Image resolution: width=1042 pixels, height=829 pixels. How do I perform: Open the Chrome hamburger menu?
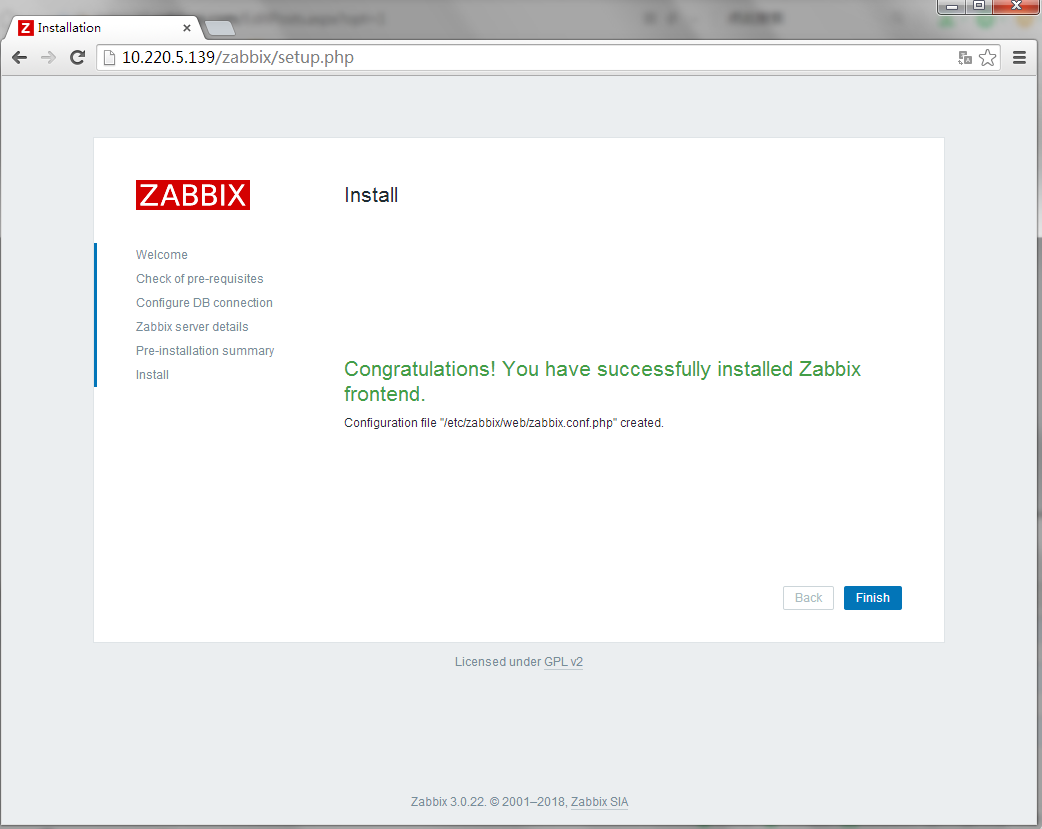[1019, 58]
